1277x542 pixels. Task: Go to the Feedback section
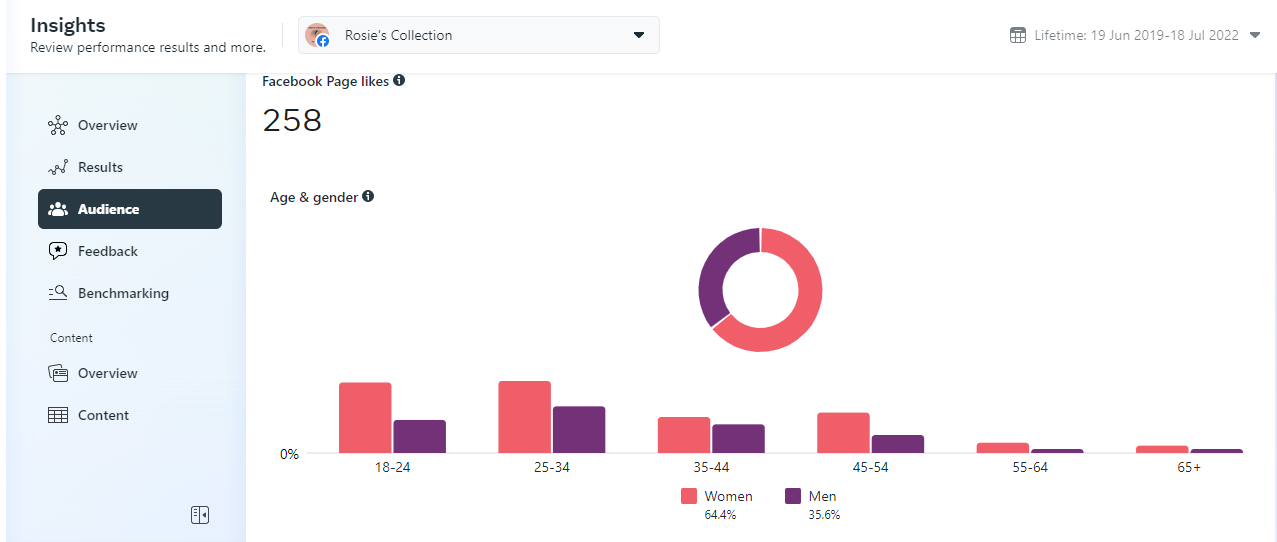pos(108,252)
